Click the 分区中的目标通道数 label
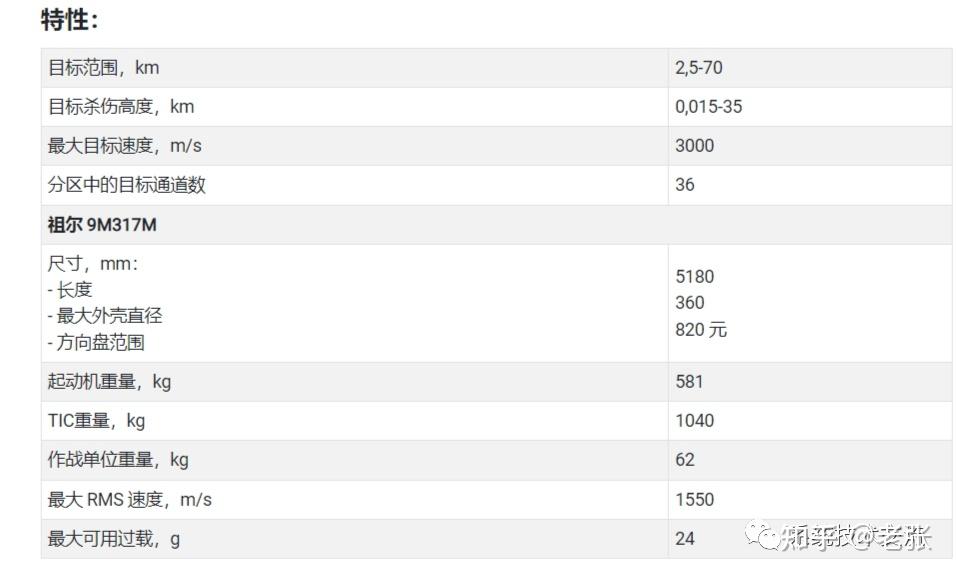The height and width of the screenshot is (577, 956). pos(127,185)
